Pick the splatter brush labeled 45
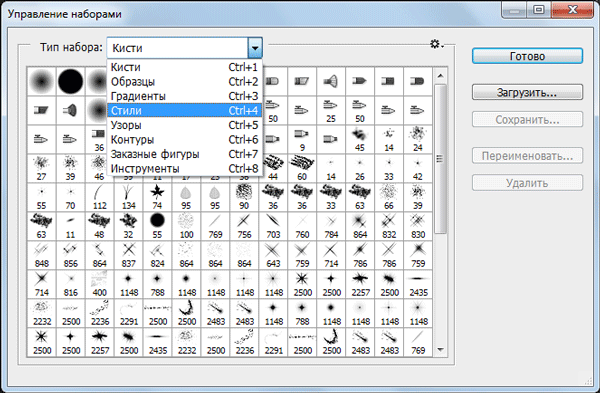Viewport: 600px width, 393px height. 360,140
